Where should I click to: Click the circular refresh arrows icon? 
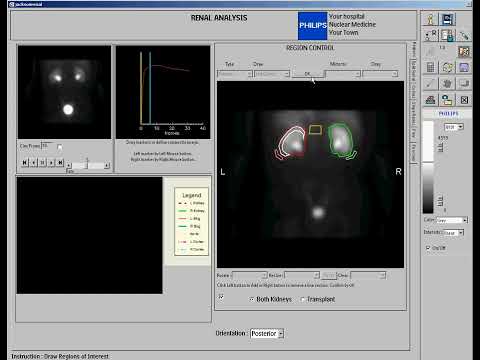pyautogui.click(x=447, y=68)
